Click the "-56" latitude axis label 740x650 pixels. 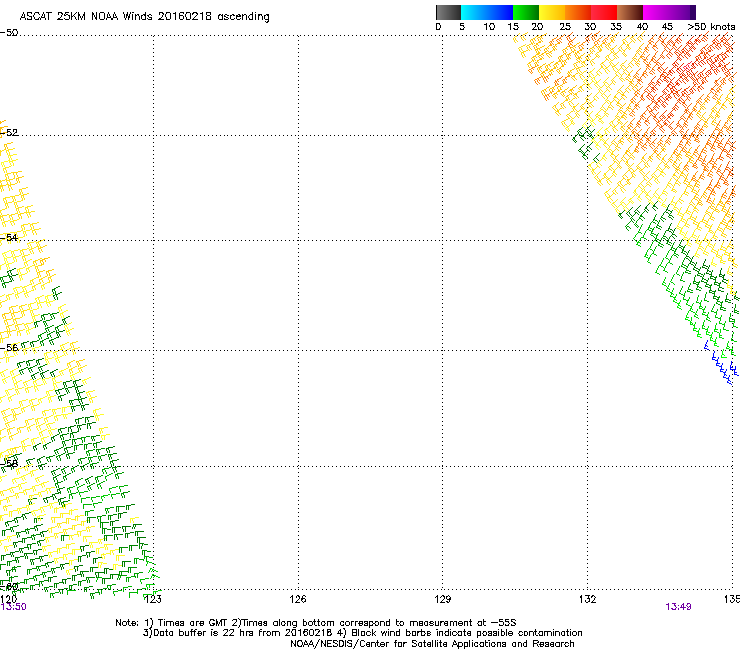9,347
